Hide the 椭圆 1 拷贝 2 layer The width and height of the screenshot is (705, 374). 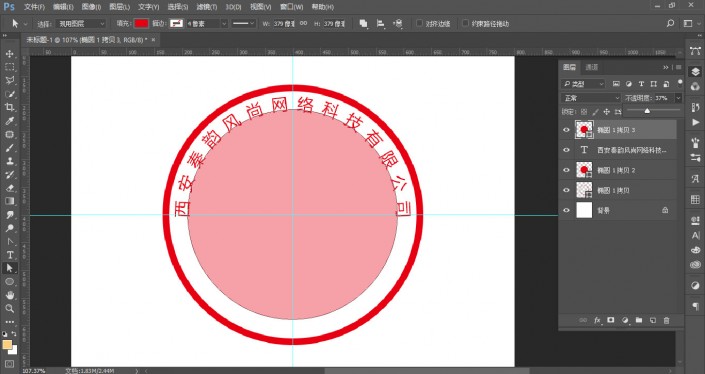click(x=567, y=170)
